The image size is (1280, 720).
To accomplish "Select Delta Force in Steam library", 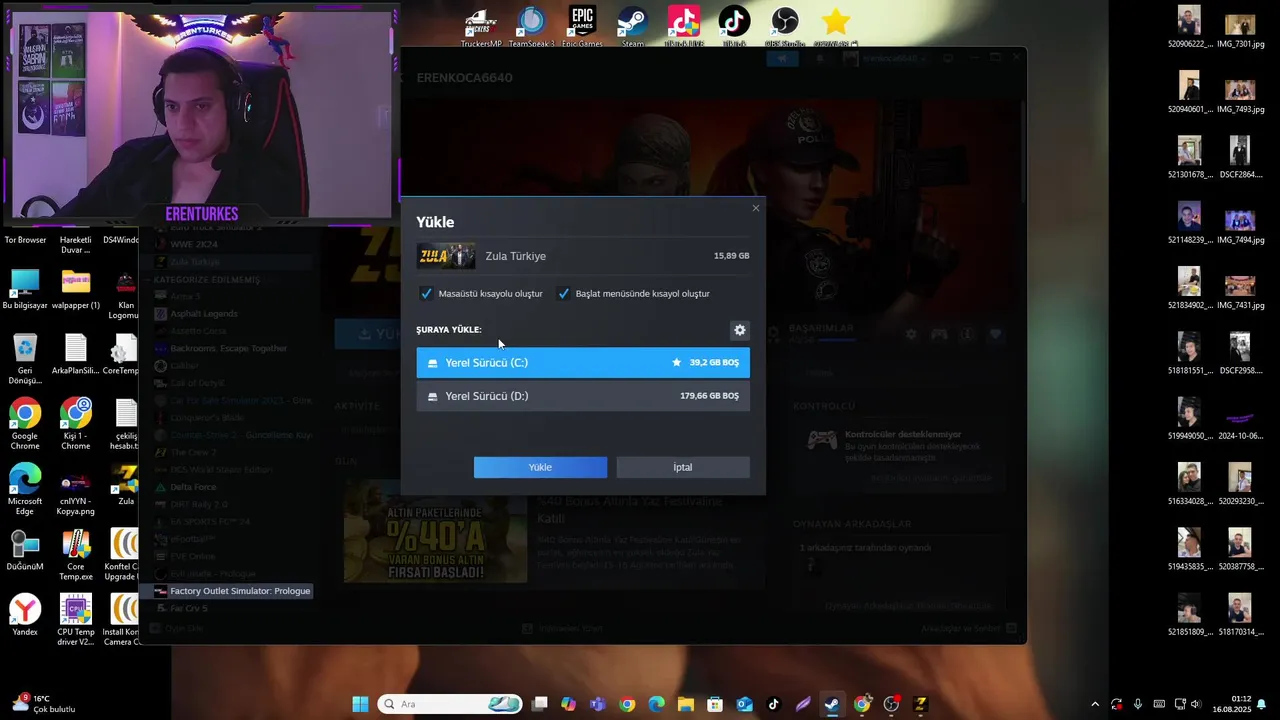I will pyautogui.click(x=193, y=487).
